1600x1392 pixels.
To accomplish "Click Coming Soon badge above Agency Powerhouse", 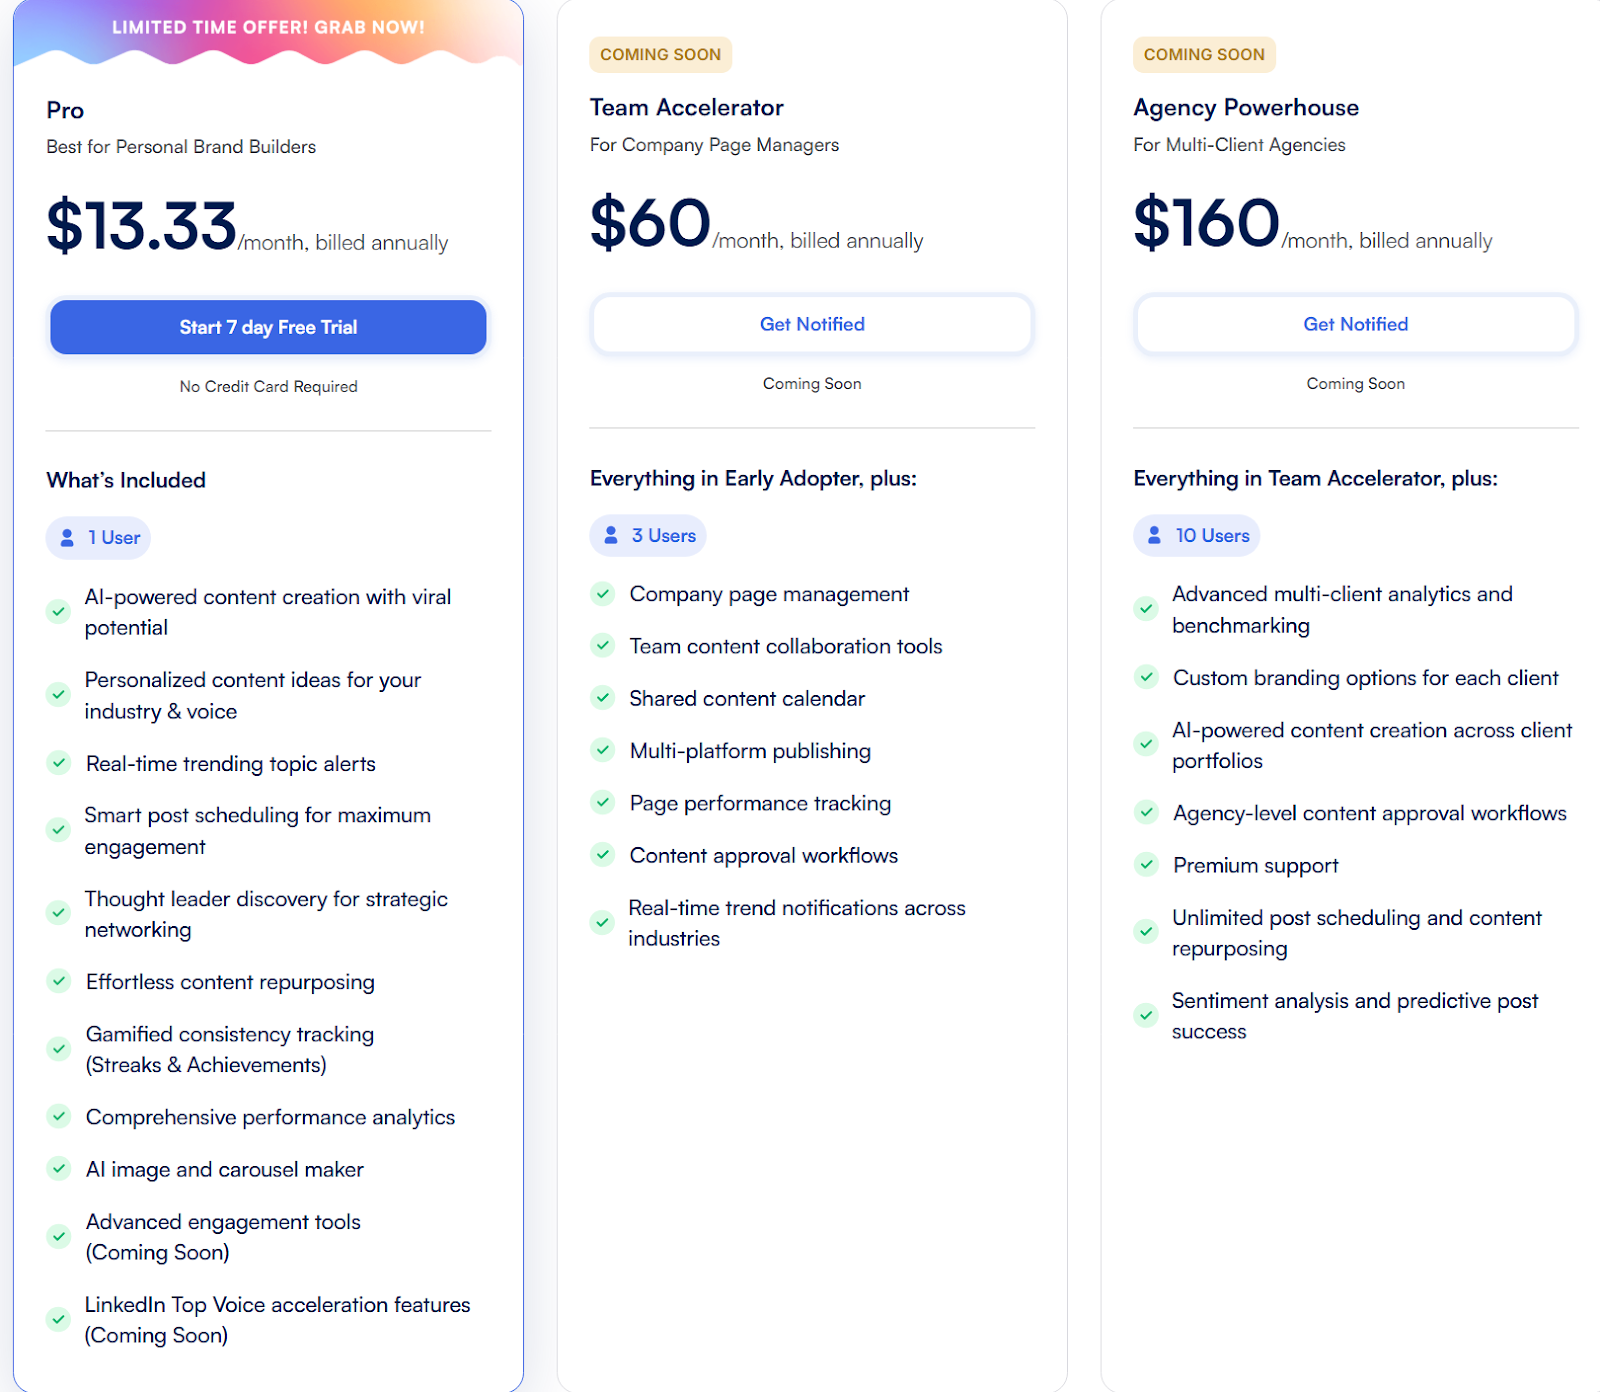I will pos(1204,55).
